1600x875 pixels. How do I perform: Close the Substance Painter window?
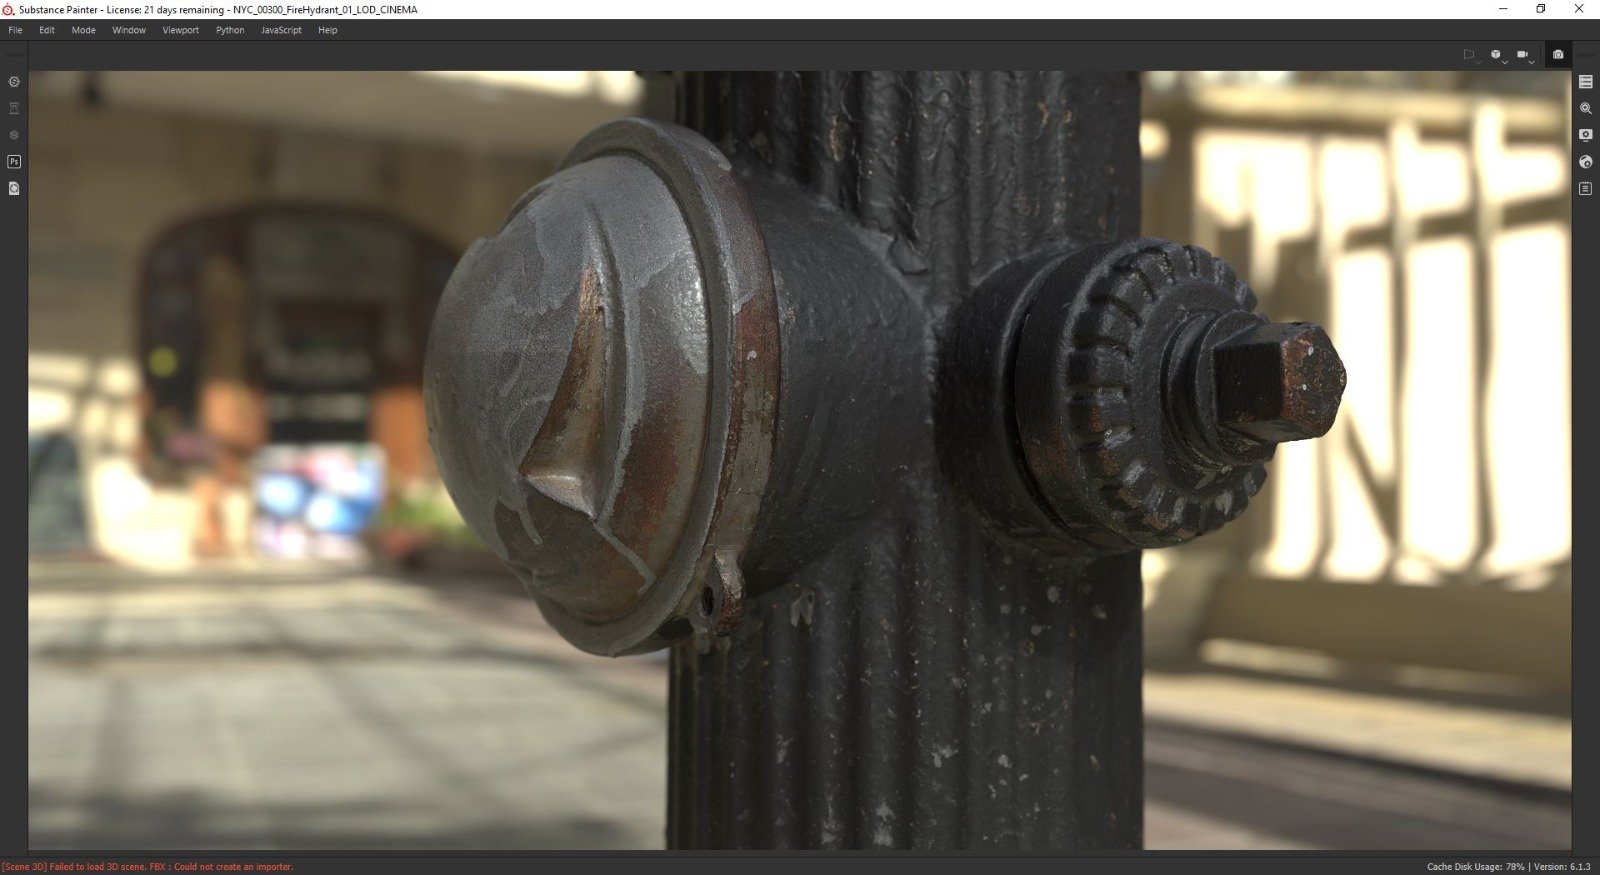point(1580,9)
